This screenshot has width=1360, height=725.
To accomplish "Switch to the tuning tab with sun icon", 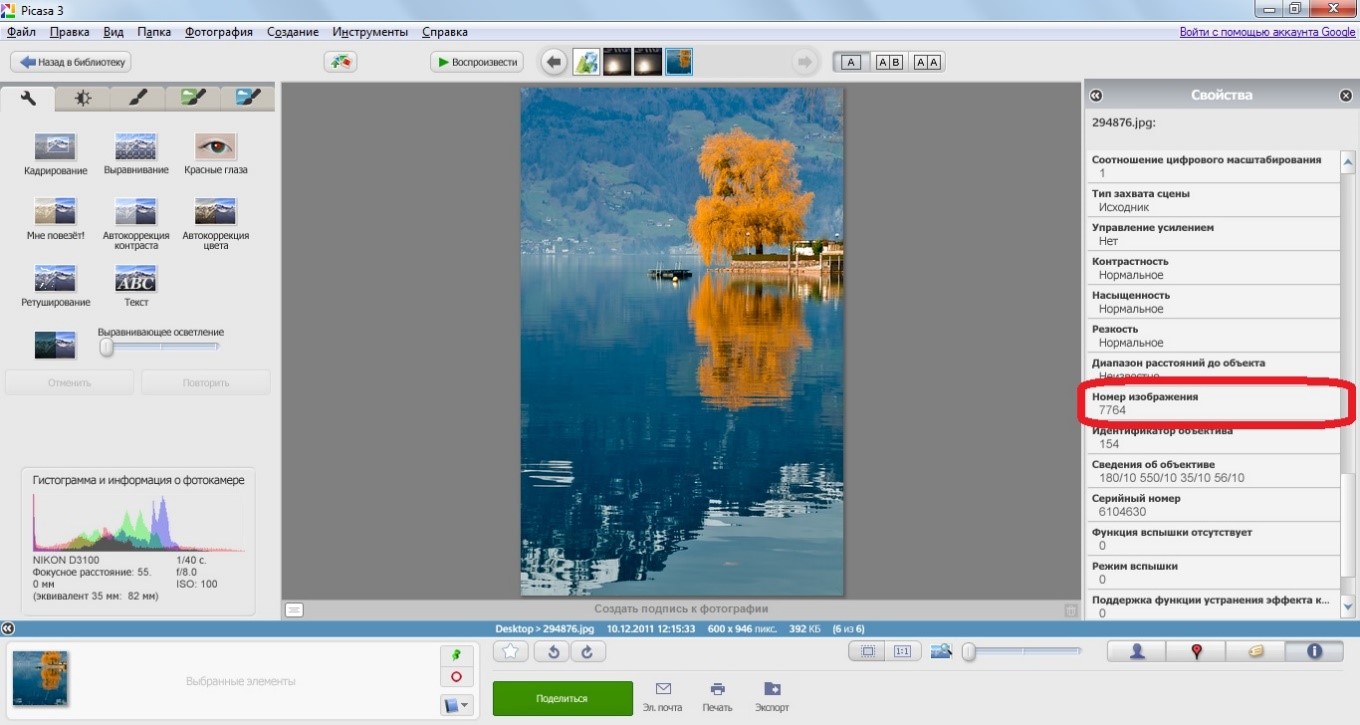I will tap(82, 97).
